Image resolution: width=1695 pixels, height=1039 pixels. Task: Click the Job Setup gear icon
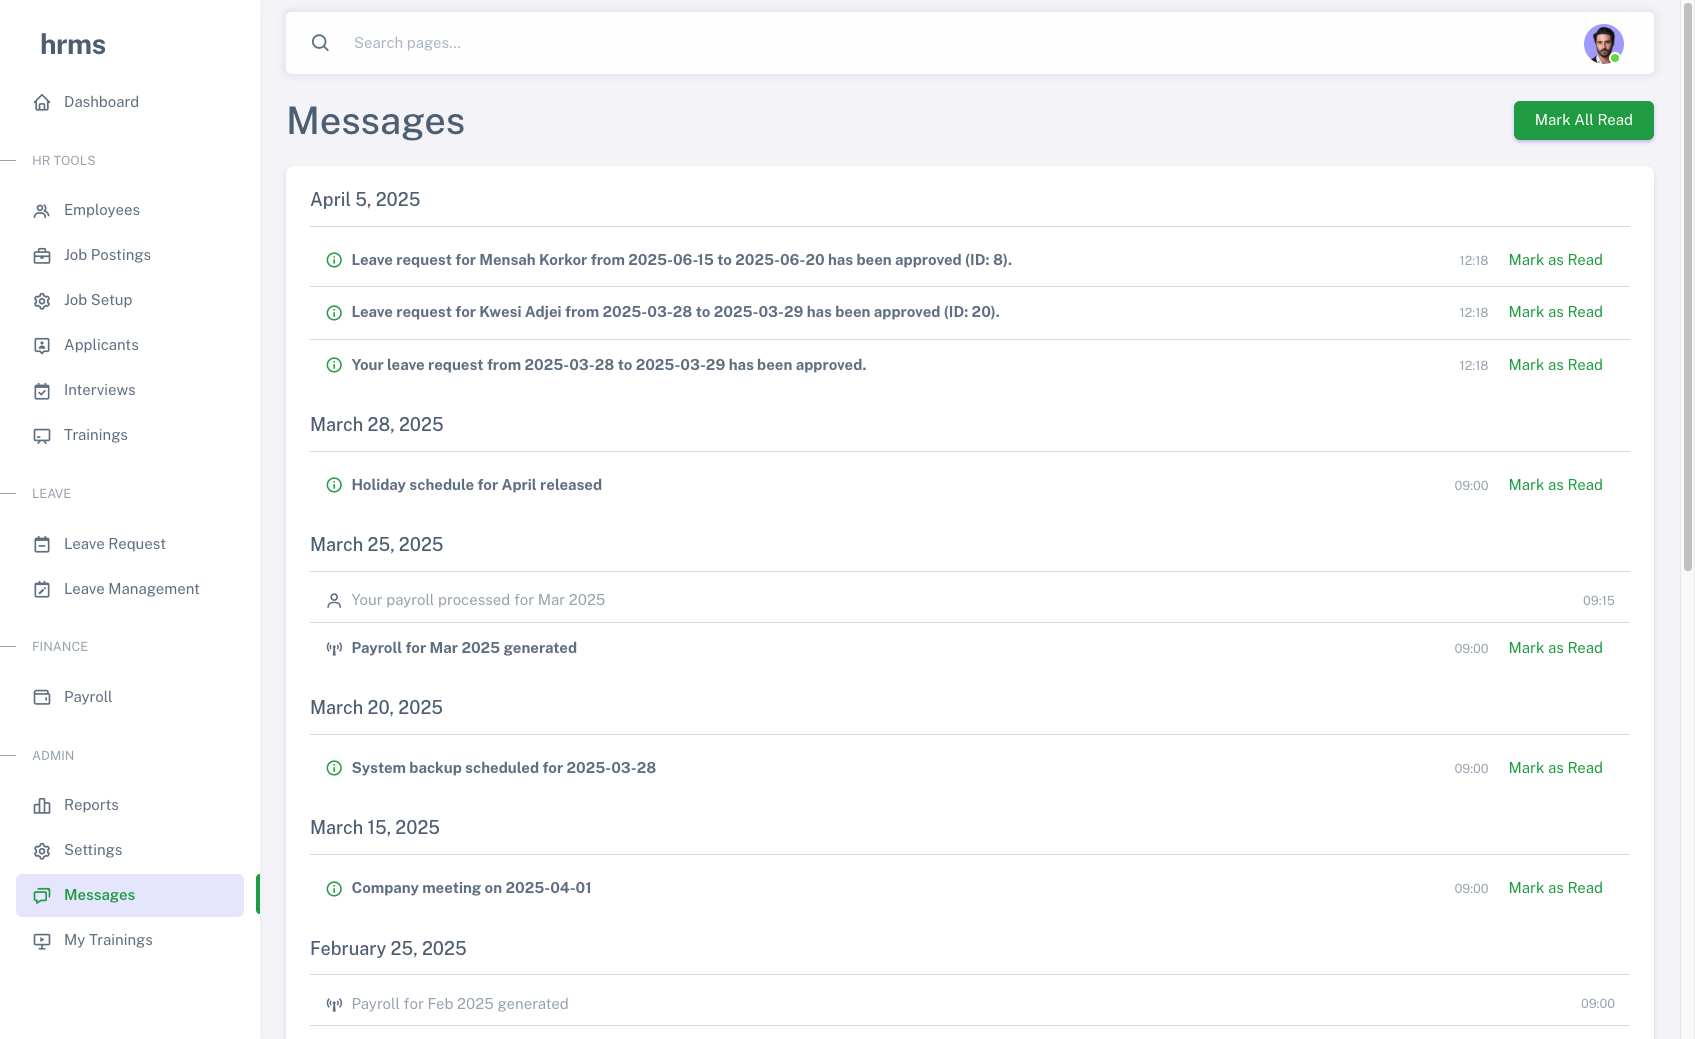click(x=42, y=301)
